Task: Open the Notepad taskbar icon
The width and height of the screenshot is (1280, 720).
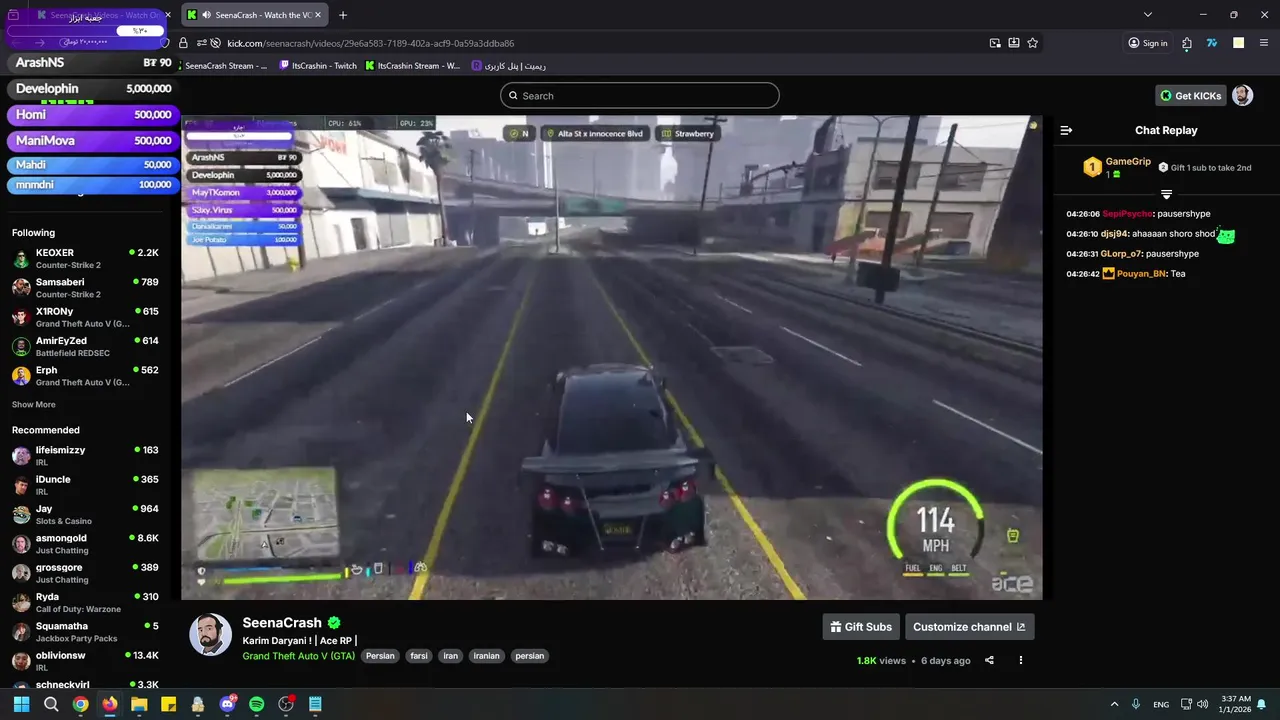Action: 315,704
